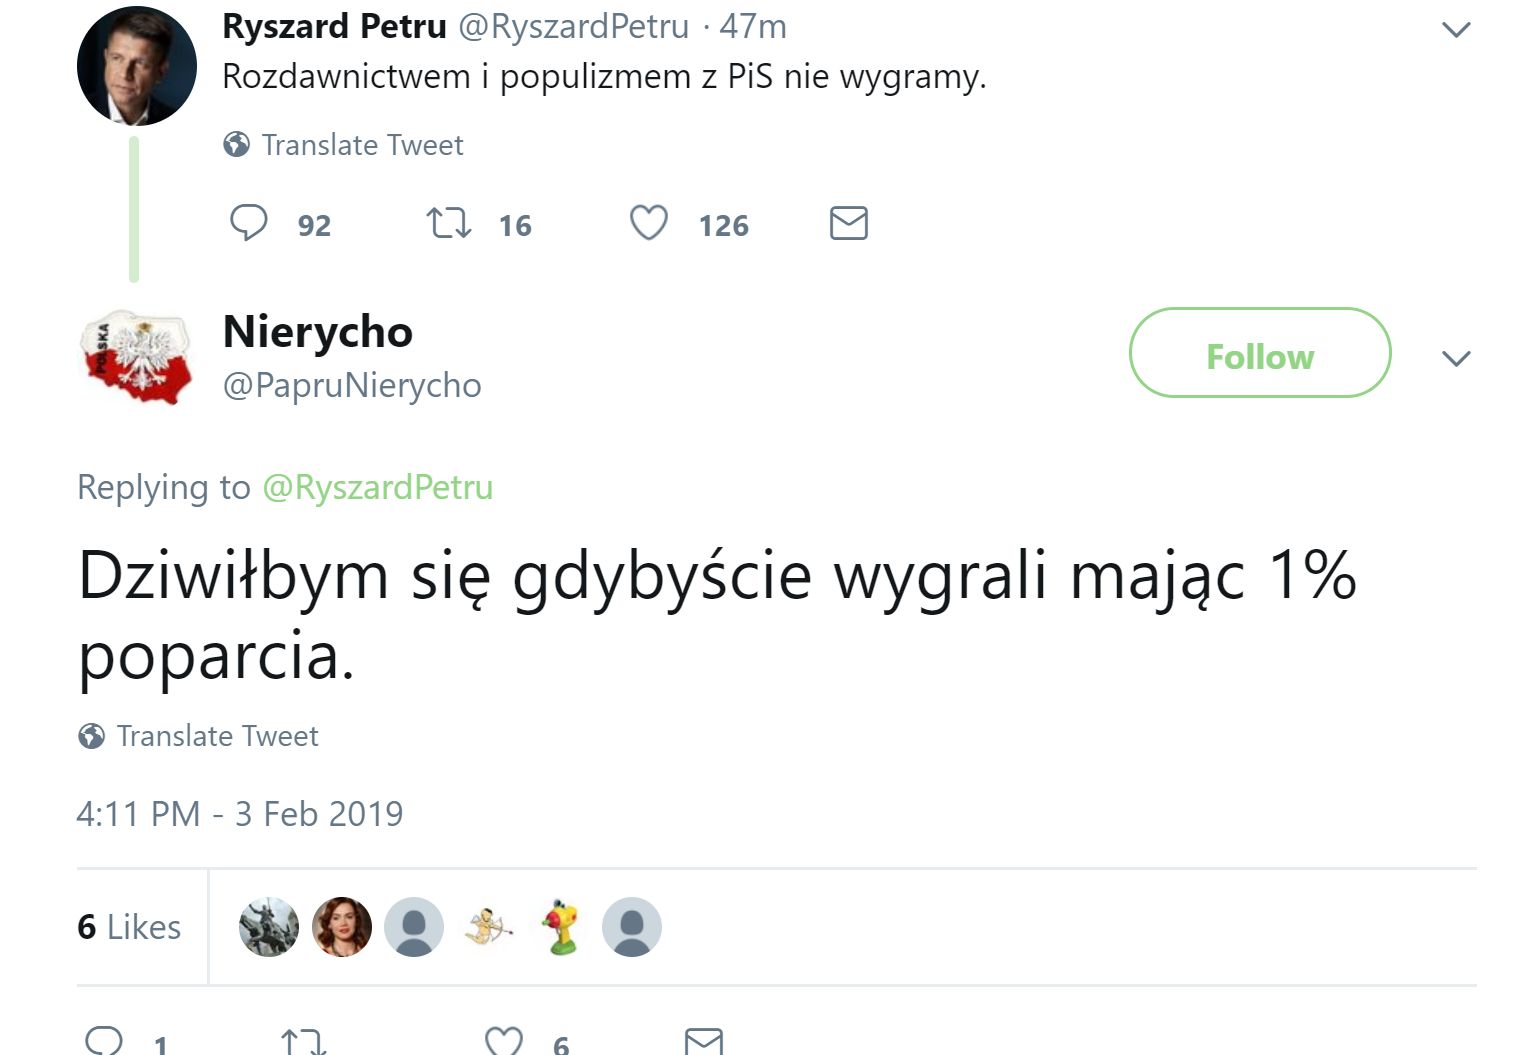
Task: Like Nierycho's reply with the heart icon
Action: [x=503, y=1041]
